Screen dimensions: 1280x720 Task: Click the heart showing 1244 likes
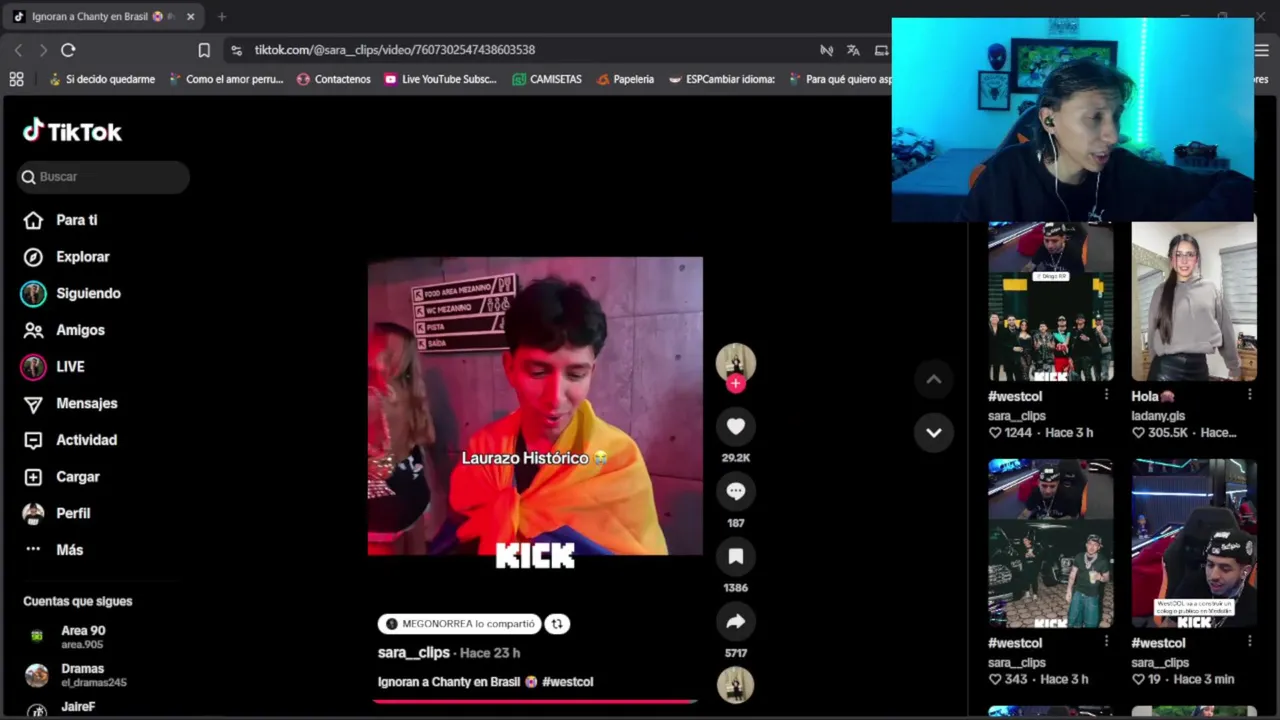coord(995,433)
